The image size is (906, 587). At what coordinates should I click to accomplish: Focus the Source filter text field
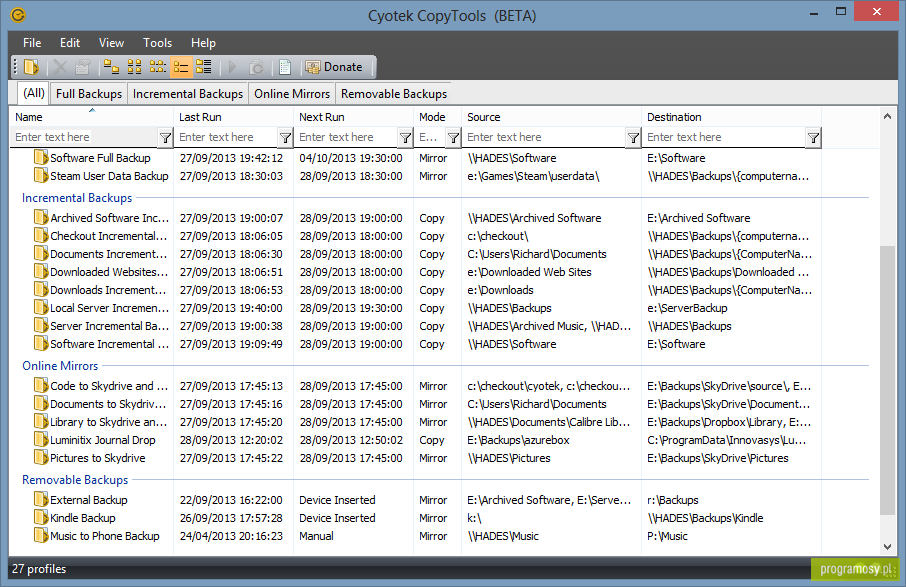tap(545, 138)
